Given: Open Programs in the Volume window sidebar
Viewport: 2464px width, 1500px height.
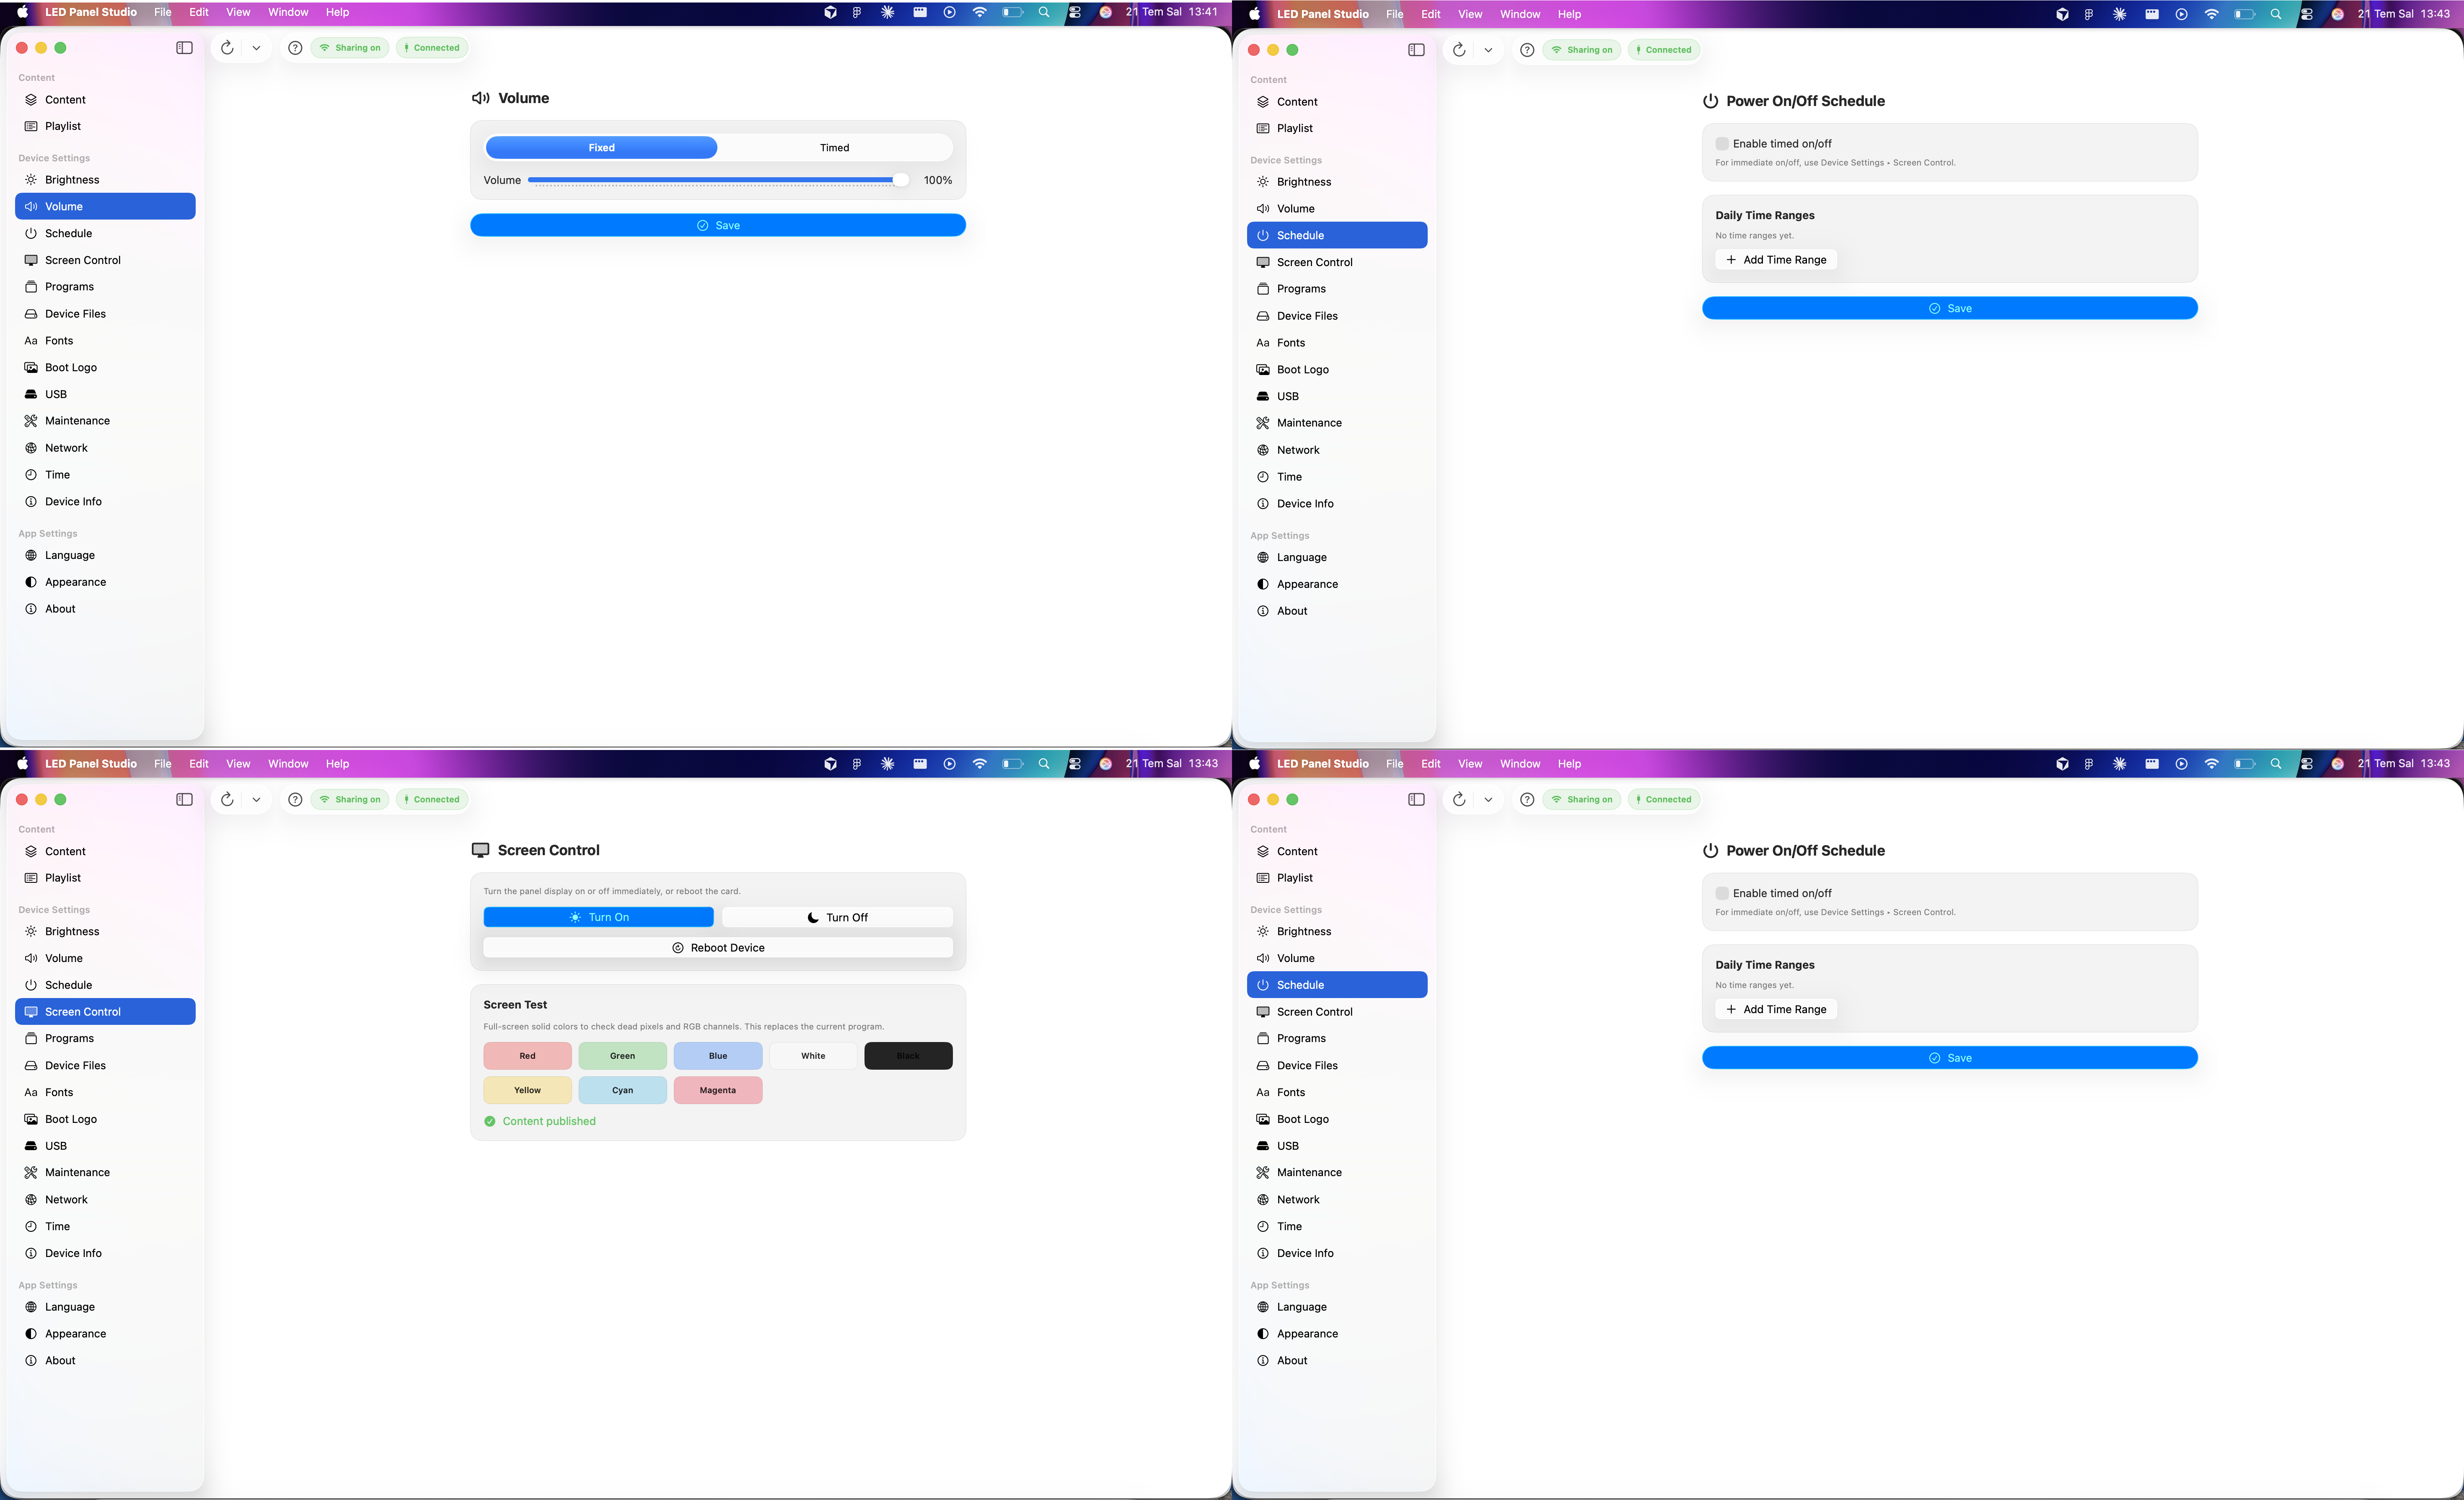Looking at the screenshot, I should point(105,287).
